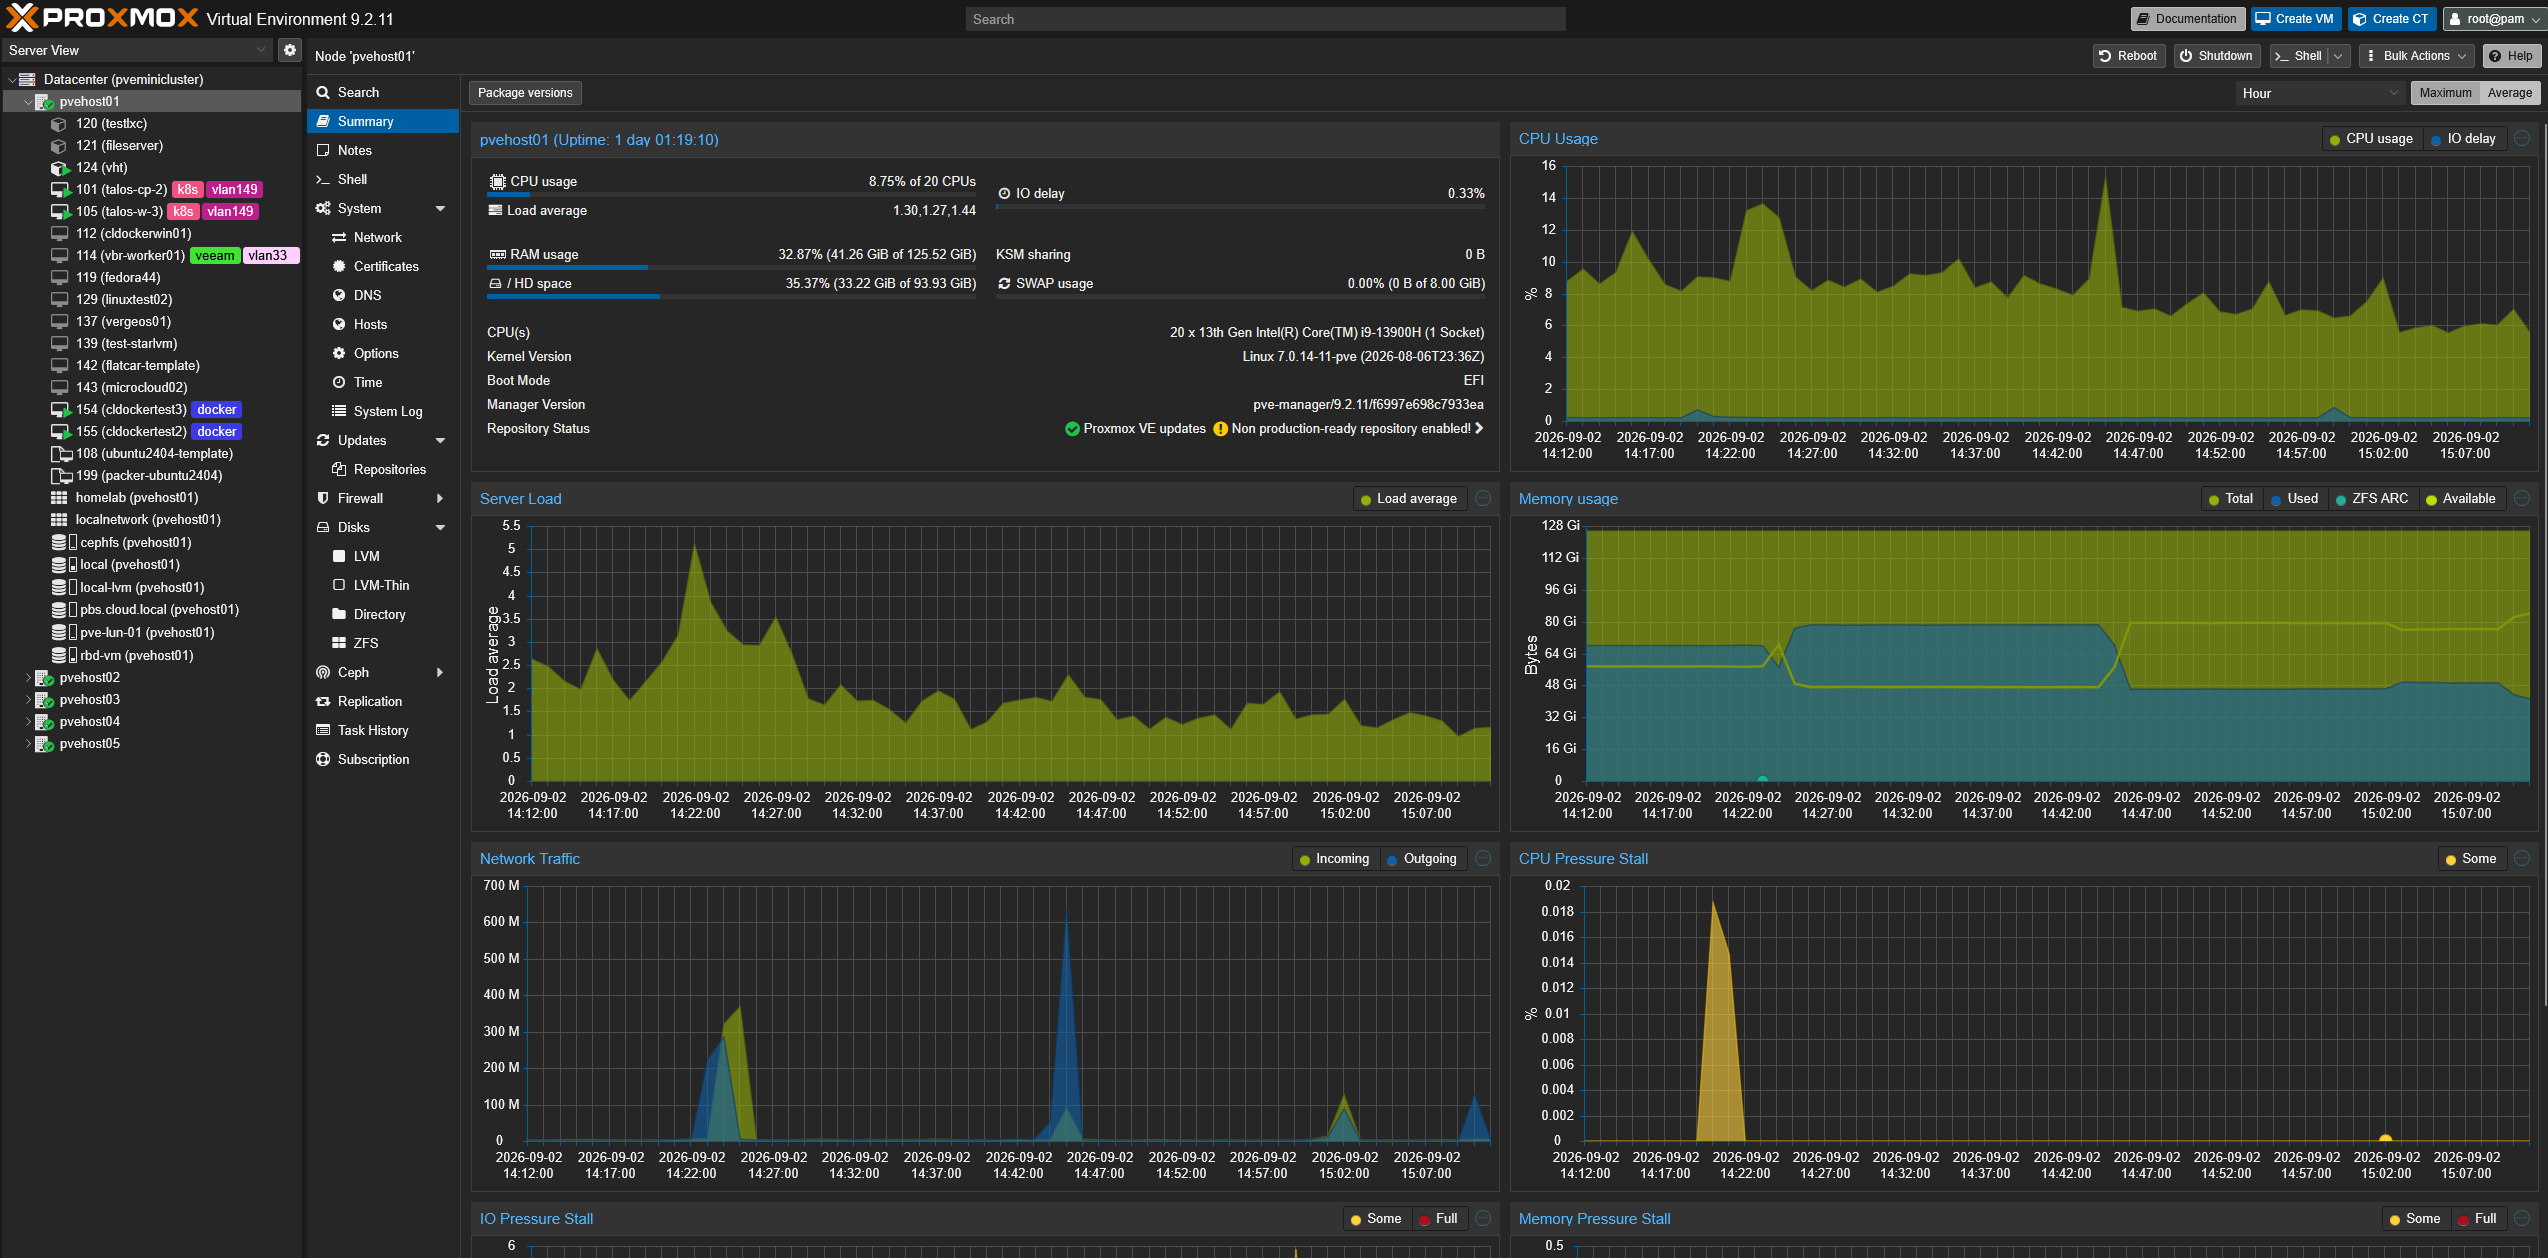Open Task History via its list icon
This screenshot has height=1258, width=2548.
[323, 730]
